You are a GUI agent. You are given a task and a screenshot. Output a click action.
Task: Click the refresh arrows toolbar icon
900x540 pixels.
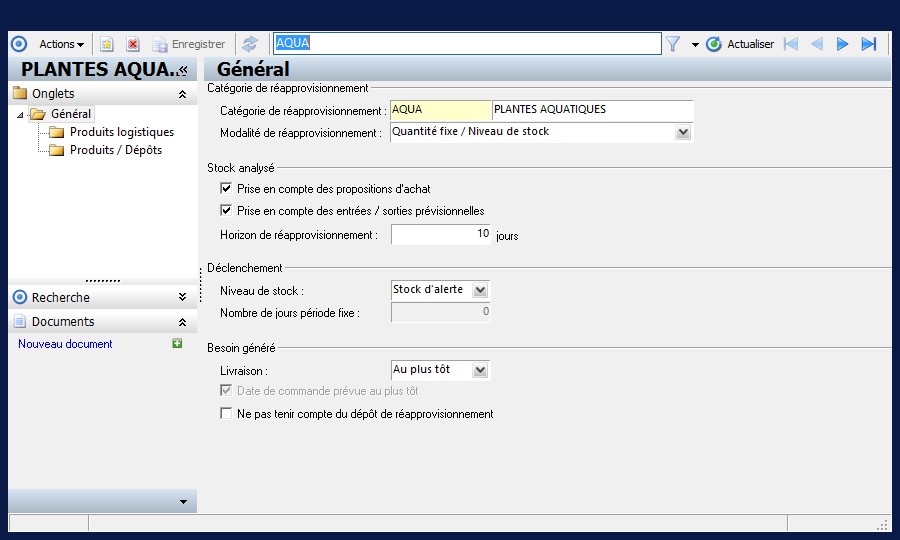coord(250,44)
